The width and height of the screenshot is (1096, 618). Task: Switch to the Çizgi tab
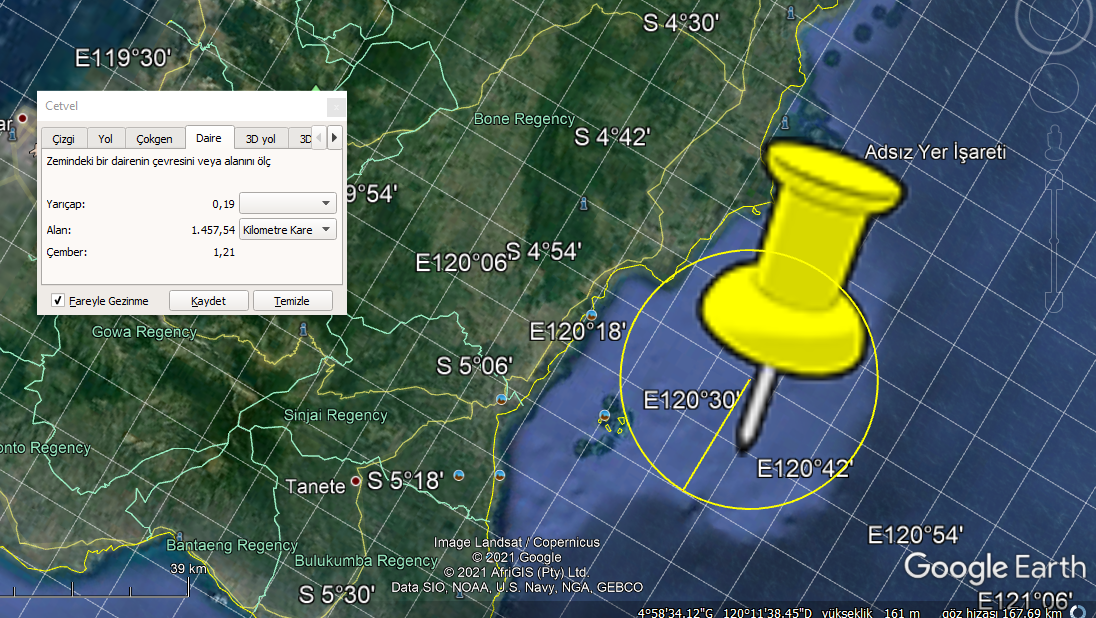pos(64,138)
